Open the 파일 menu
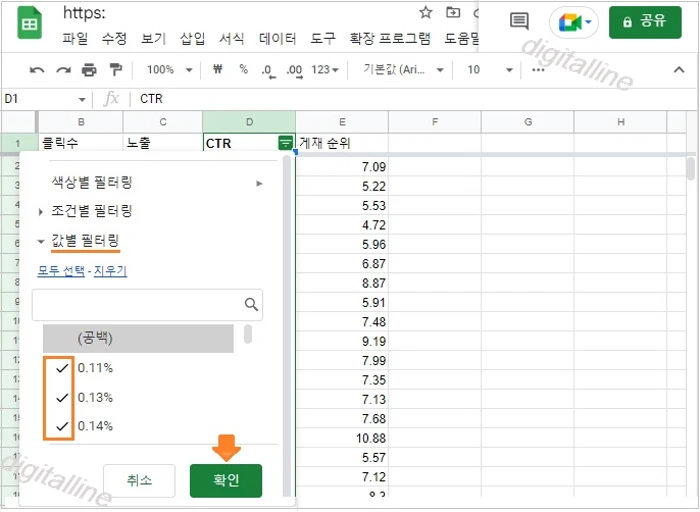700x512 pixels. coord(75,38)
